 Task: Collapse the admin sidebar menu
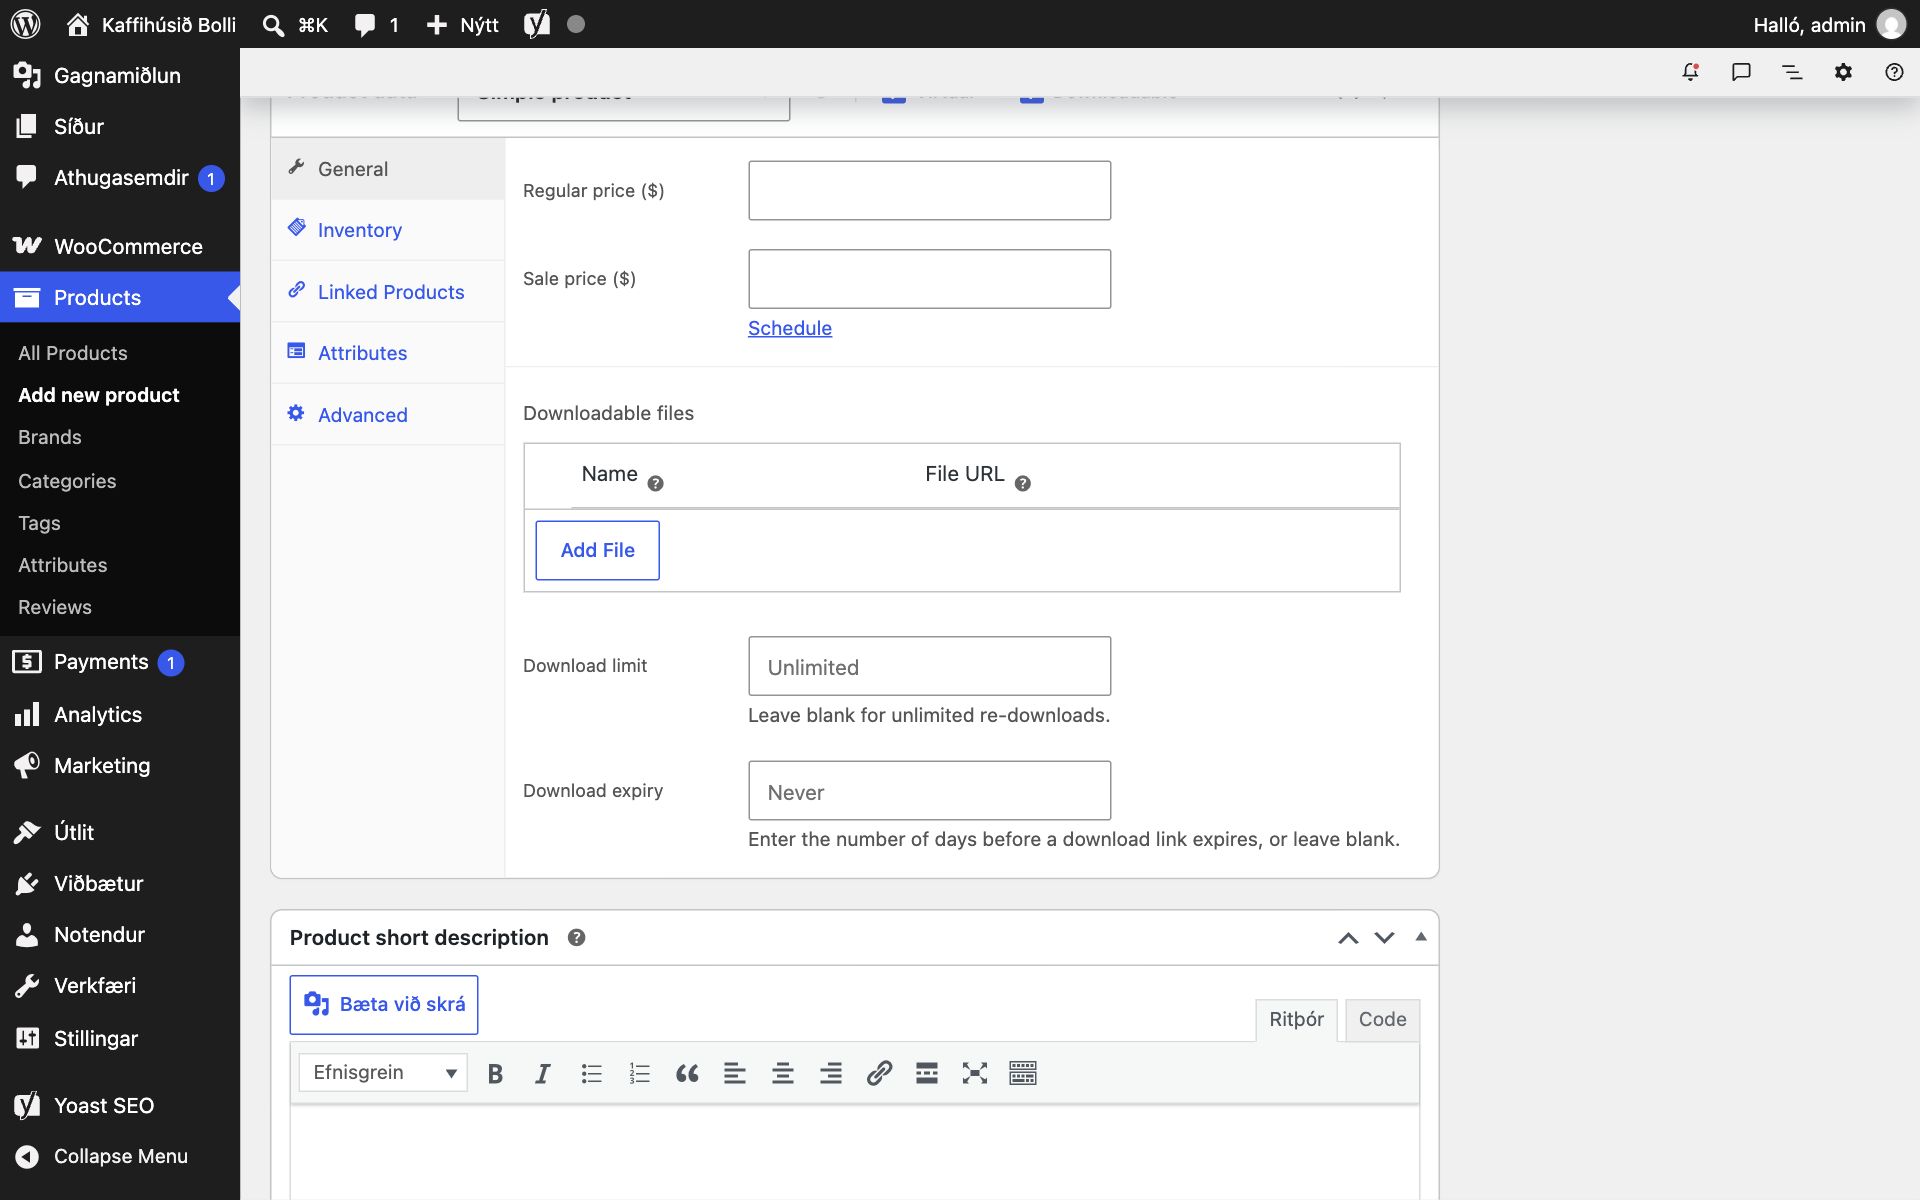pyautogui.click(x=120, y=1156)
